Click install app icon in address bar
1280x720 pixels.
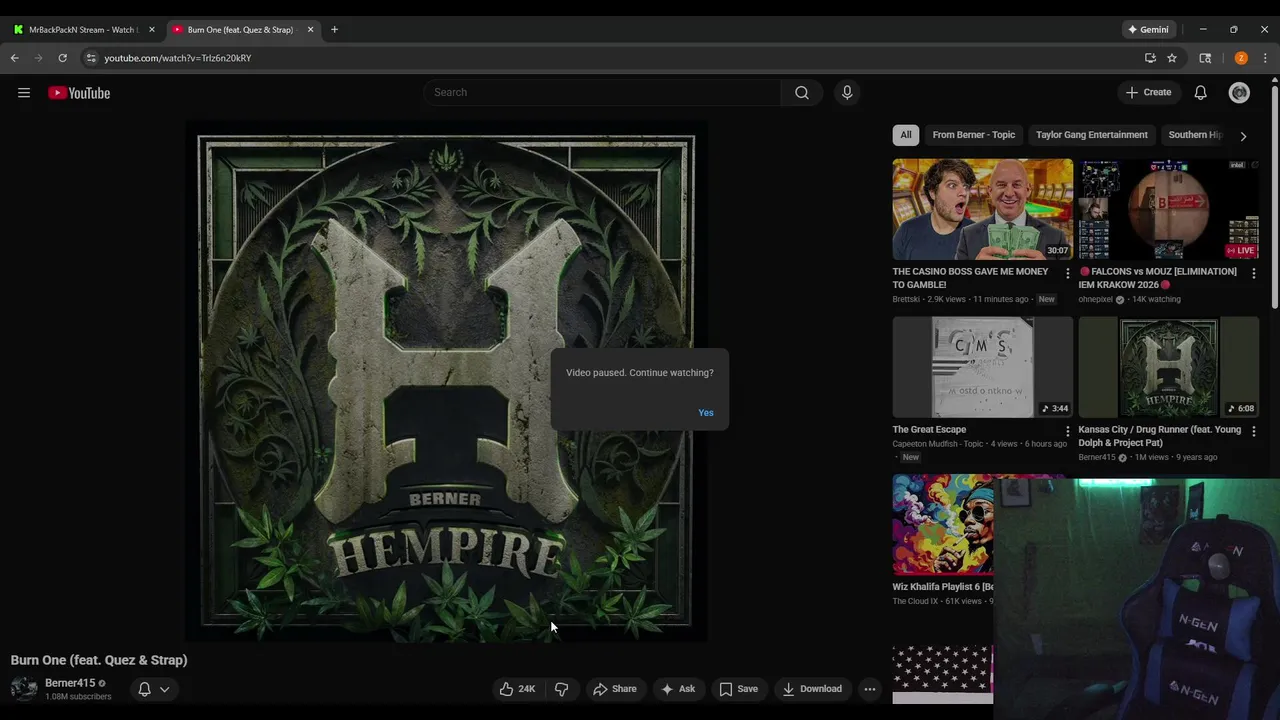(1150, 58)
